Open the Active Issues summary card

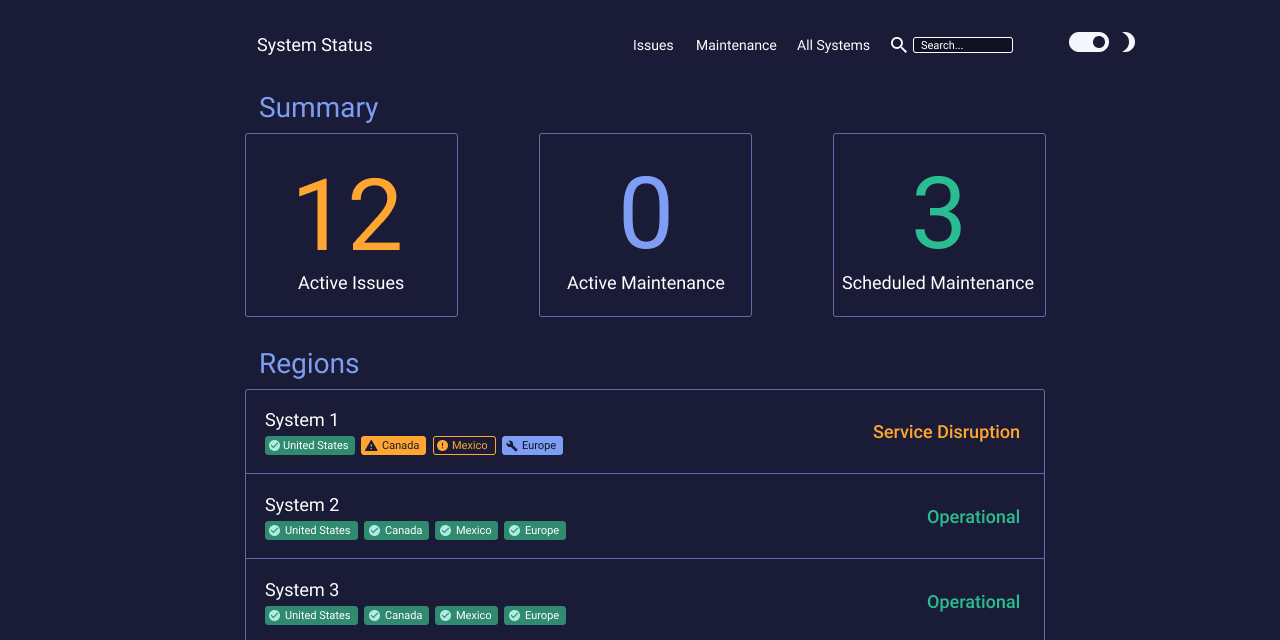(351, 224)
